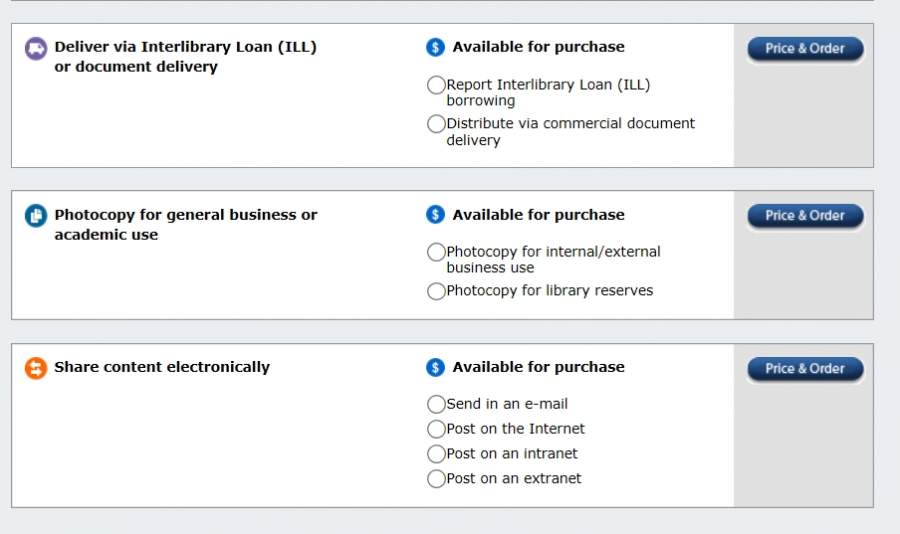This screenshot has height=534, width=900.
Task: Pick Post on an extranet option
Action: [436, 479]
